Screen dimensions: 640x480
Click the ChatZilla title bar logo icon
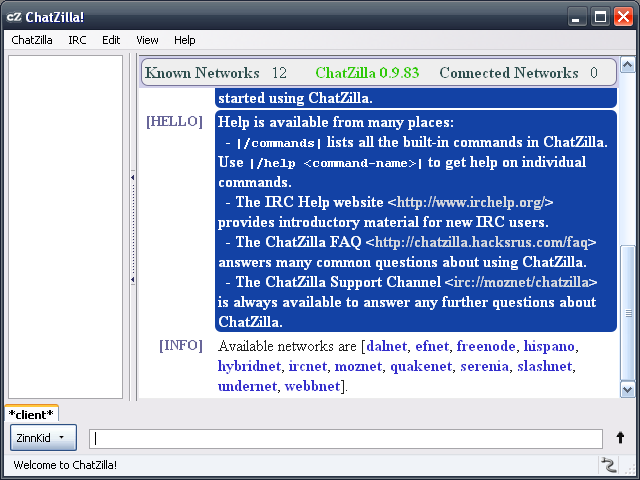14,16
